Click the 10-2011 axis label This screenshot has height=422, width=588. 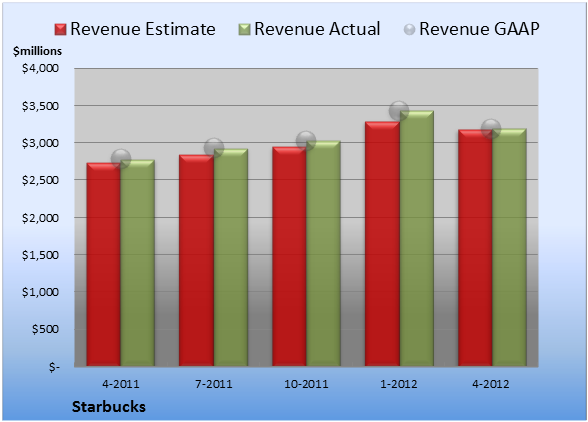(x=306, y=384)
